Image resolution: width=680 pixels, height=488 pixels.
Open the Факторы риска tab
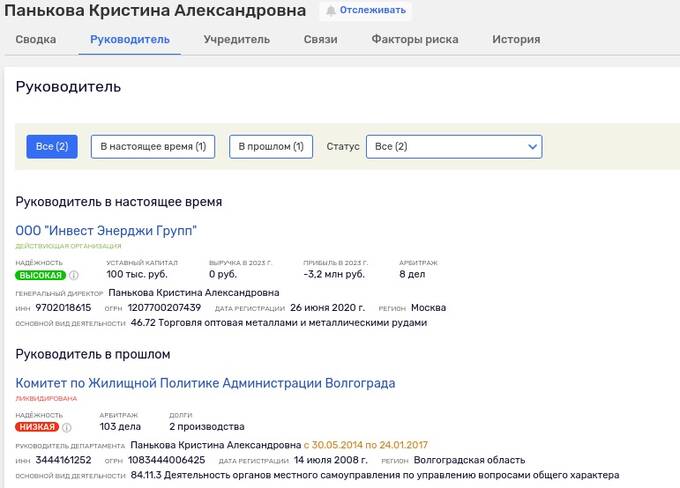coord(414,40)
